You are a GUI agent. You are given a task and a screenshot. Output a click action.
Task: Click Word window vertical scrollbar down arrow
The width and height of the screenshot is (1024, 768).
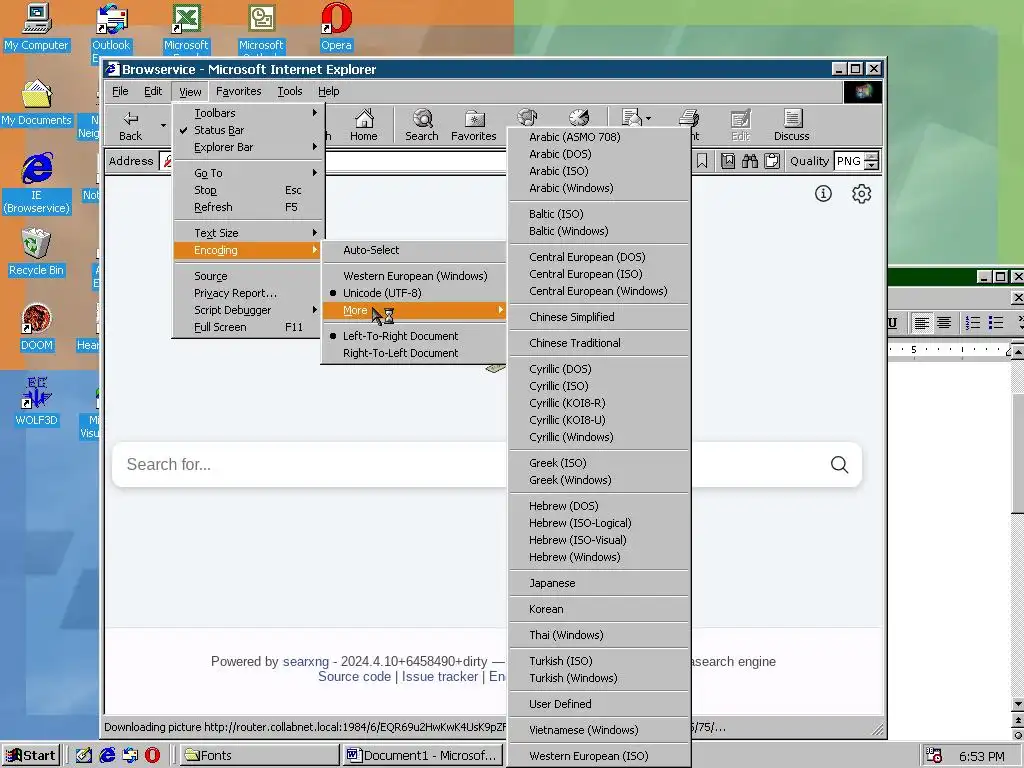click(x=1017, y=704)
